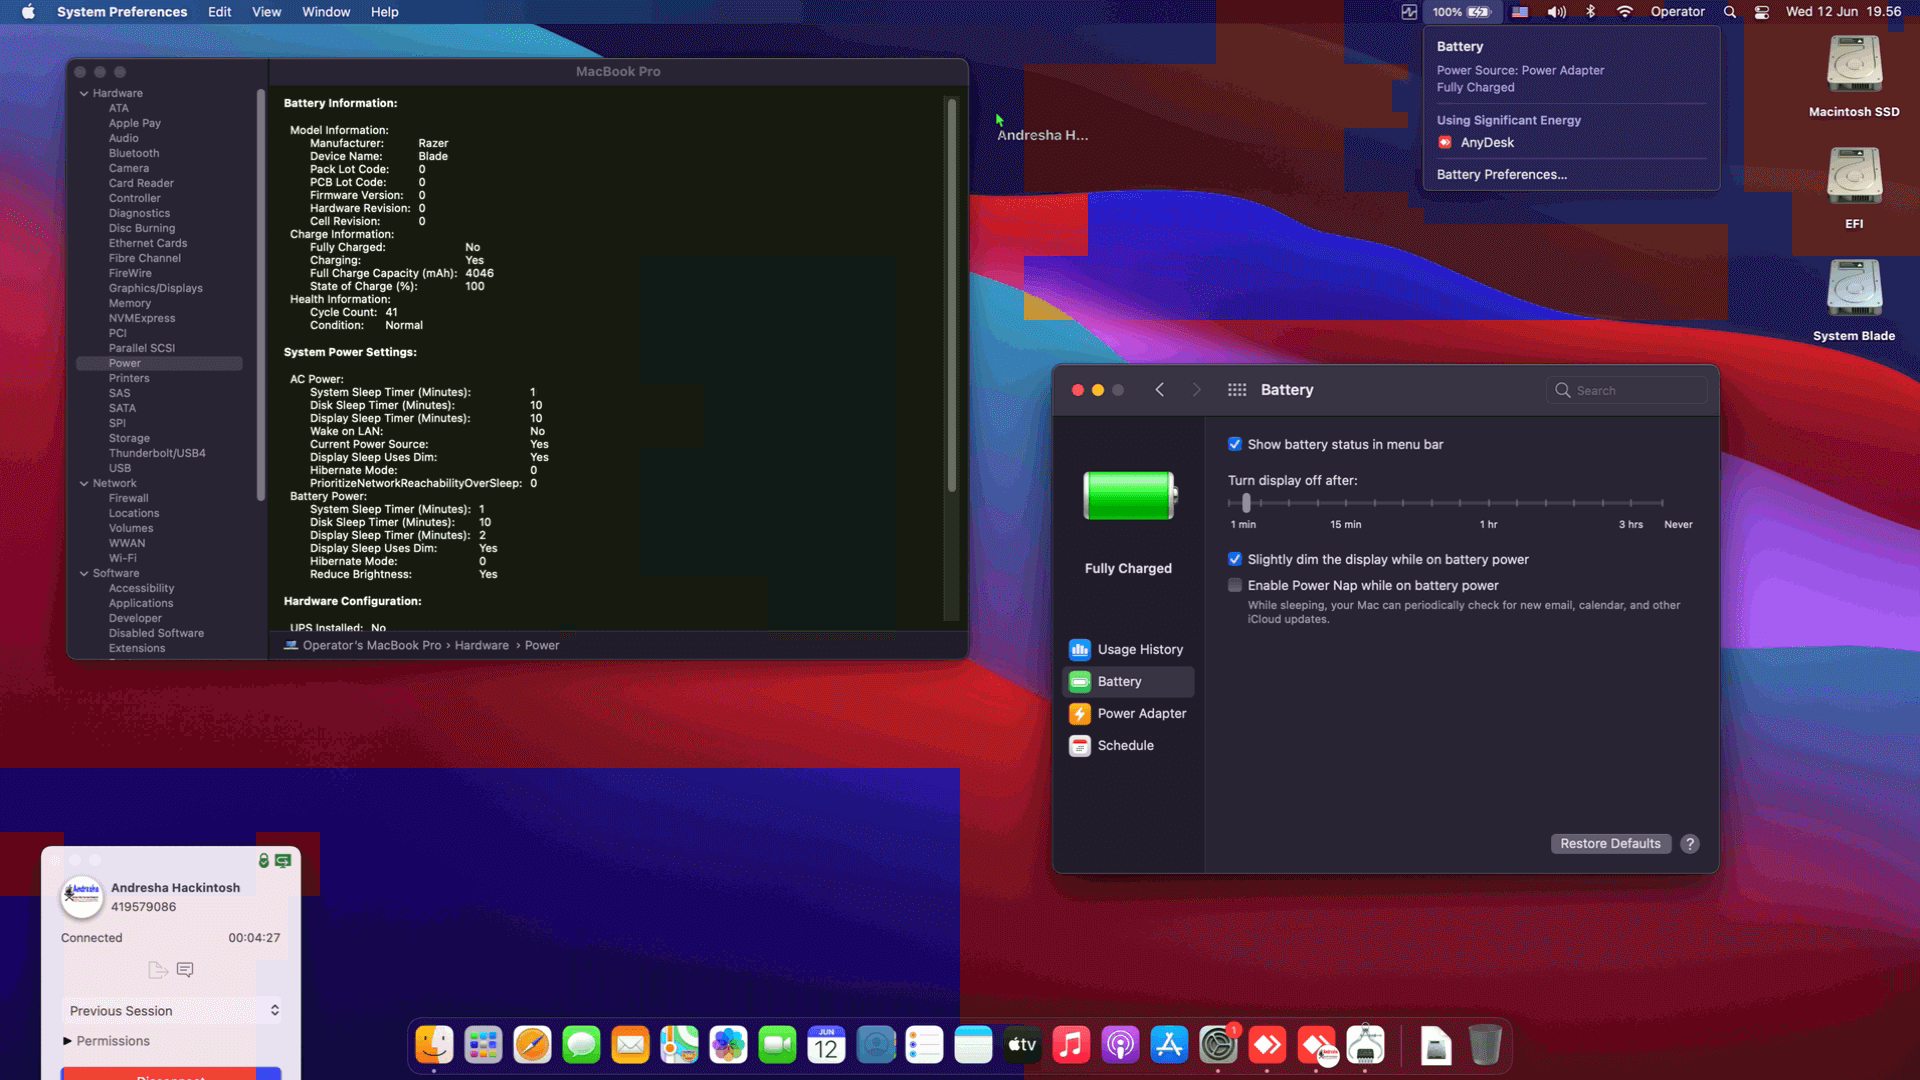Open the help question mark button
Screen dimensions: 1920x1080
pyautogui.click(x=1690, y=844)
